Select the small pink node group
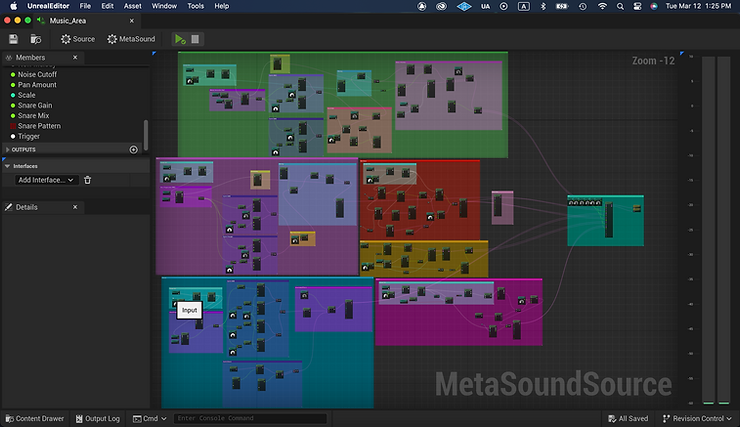 (x=502, y=208)
